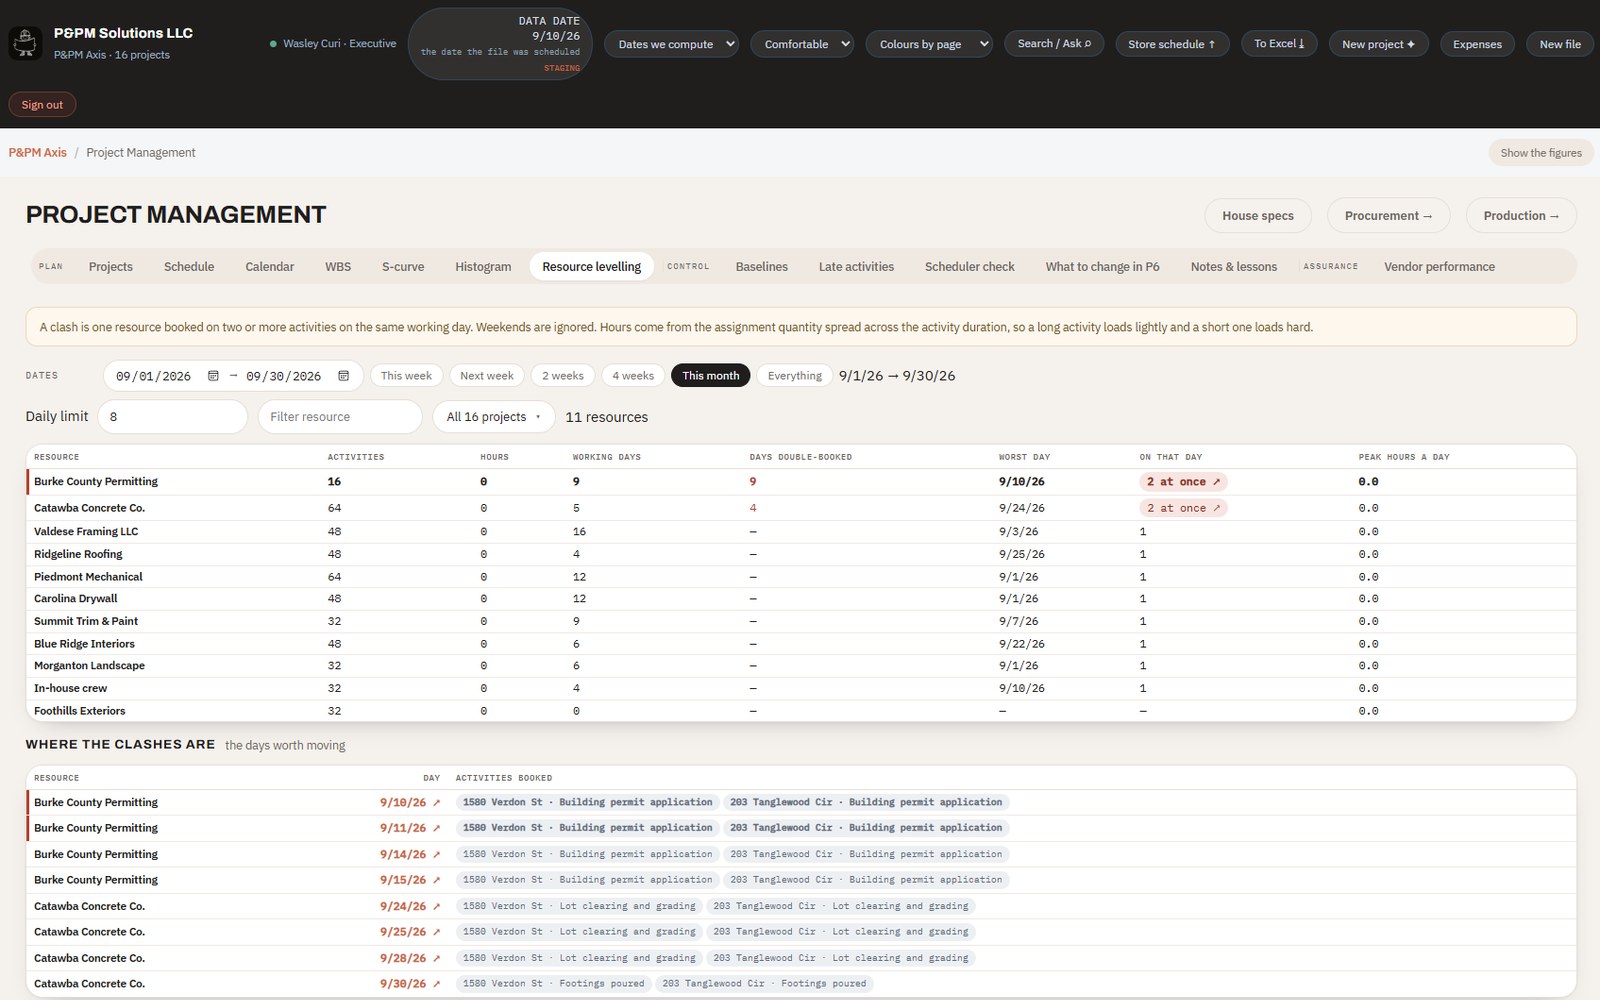1600x1000 pixels.
Task: Open House specs
Action: pyautogui.click(x=1258, y=216)
